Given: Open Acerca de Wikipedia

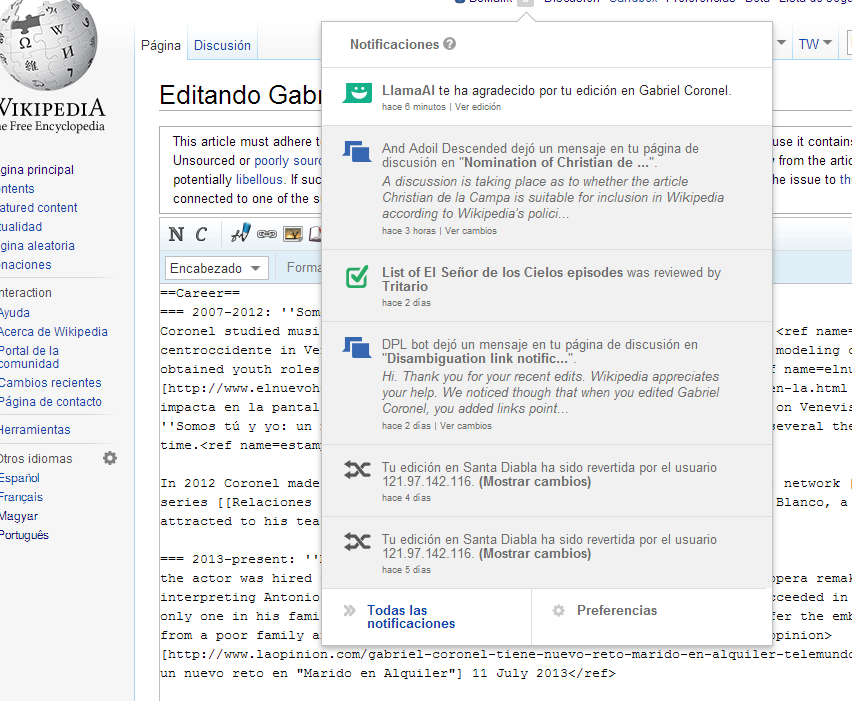Looking at the screenshot, I should click(53, 331).
